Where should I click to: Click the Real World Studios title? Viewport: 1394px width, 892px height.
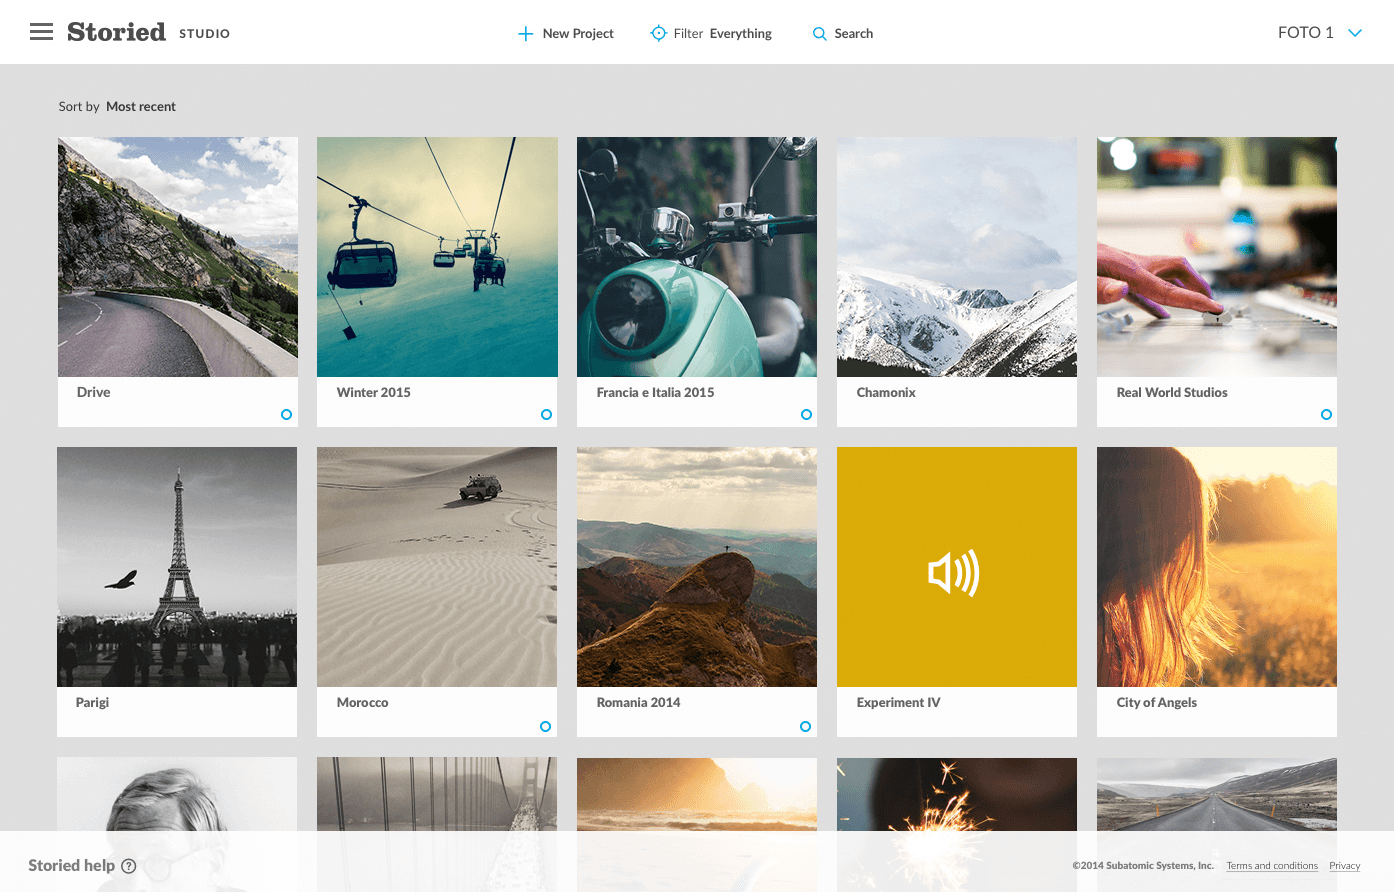[x=1172, y=392]
